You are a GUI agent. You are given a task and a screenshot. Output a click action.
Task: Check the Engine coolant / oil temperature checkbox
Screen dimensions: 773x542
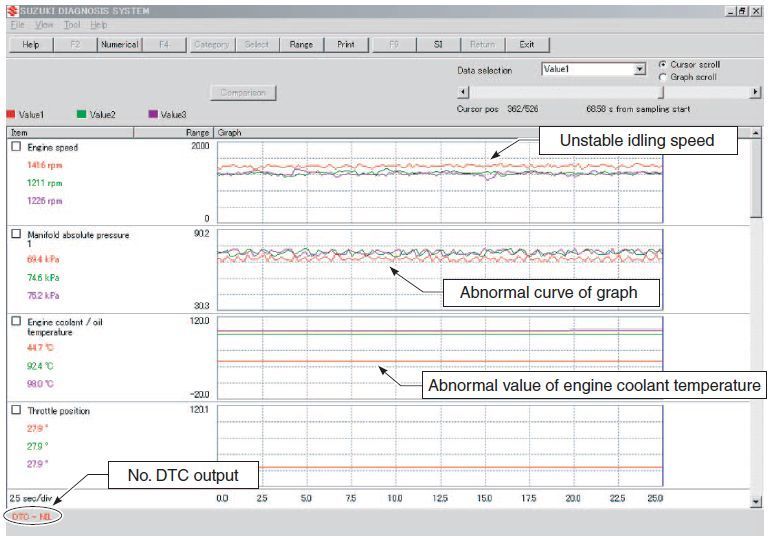point(16,321)
